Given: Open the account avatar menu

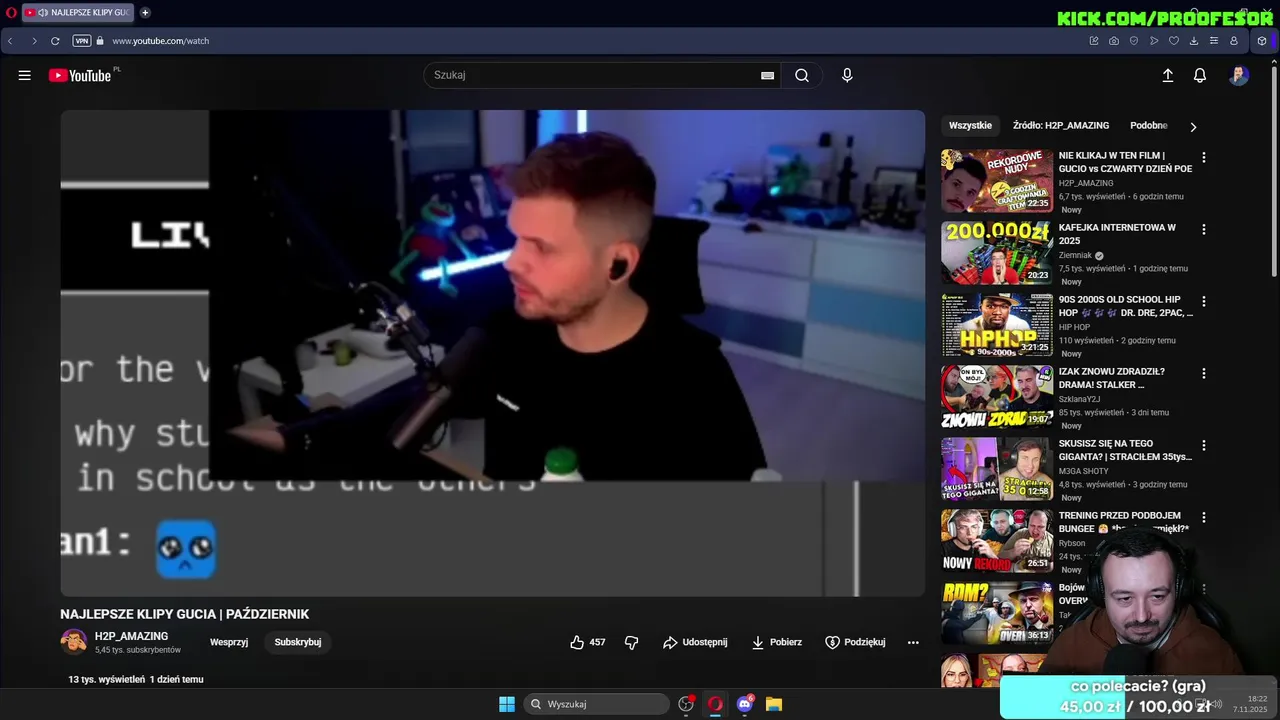Looking at the screenshot, I should [x=1239, y=75].
